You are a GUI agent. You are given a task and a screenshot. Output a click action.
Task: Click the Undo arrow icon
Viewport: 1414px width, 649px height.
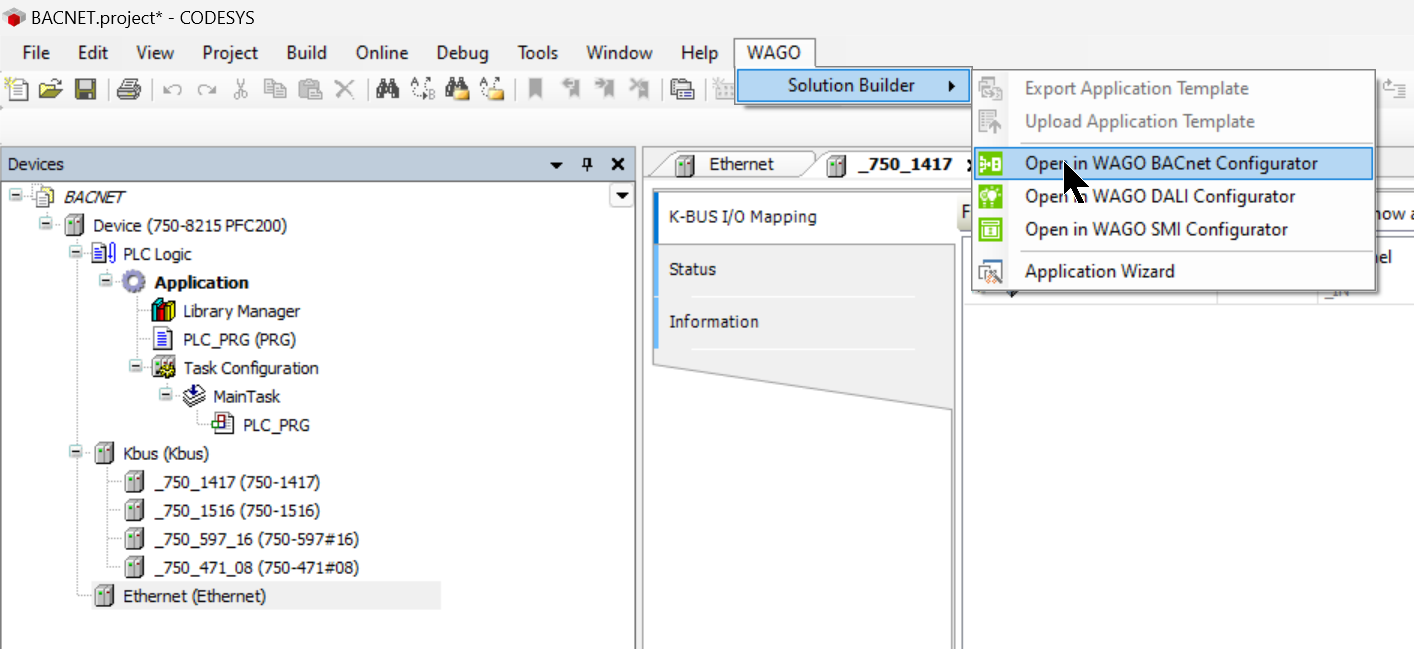point(172,90)
